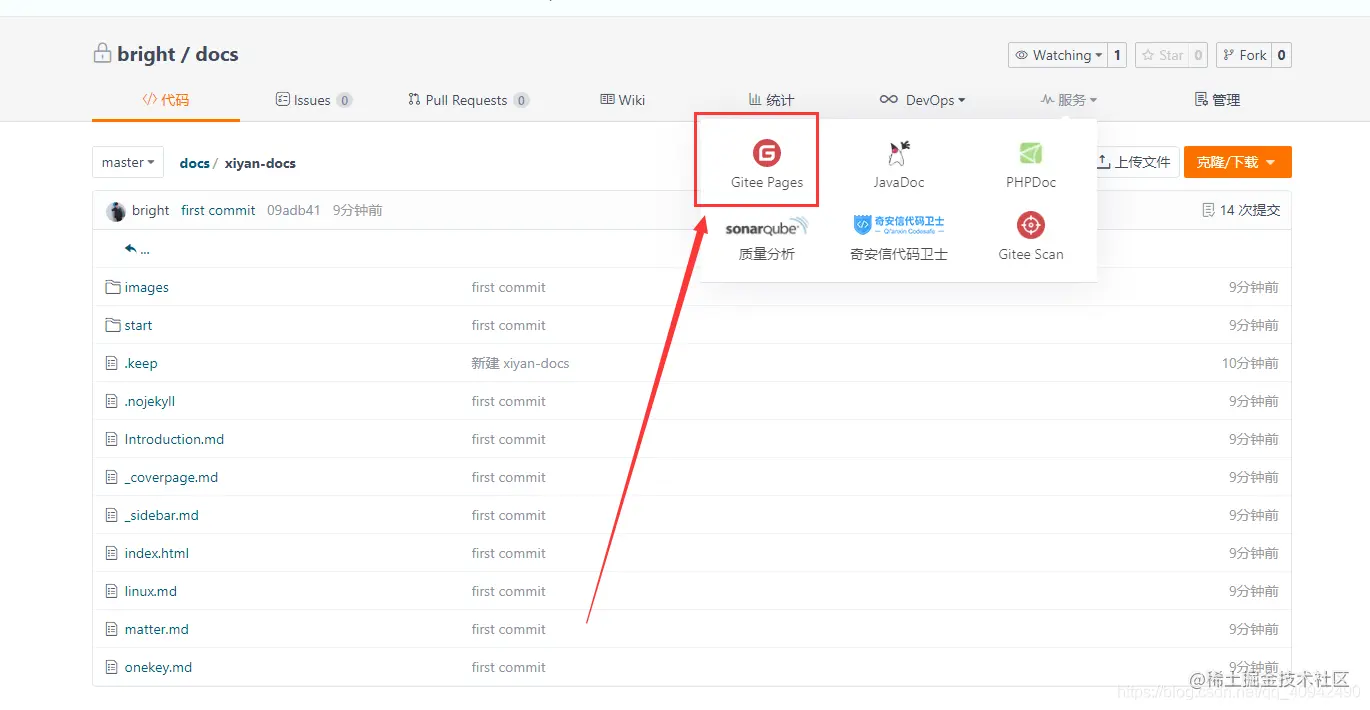Open the JavaDoc service icon

click(898, 153)
